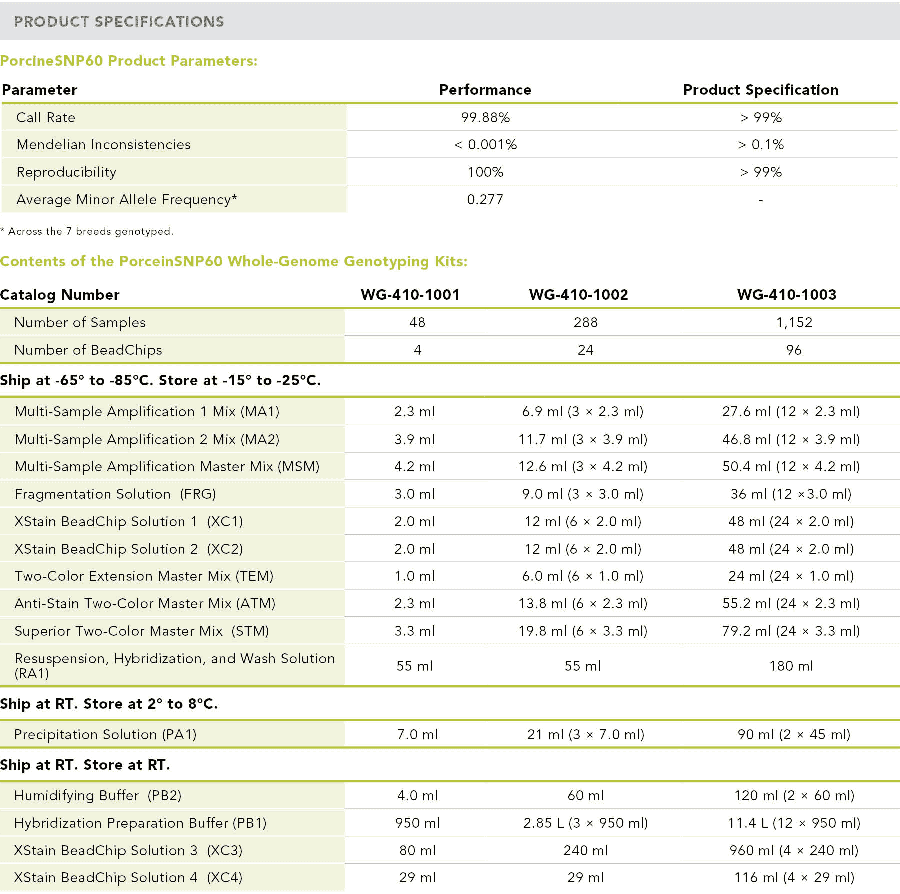Select 'Humidifying Buffer (PB2)' row label

click(x=98, y=795)
